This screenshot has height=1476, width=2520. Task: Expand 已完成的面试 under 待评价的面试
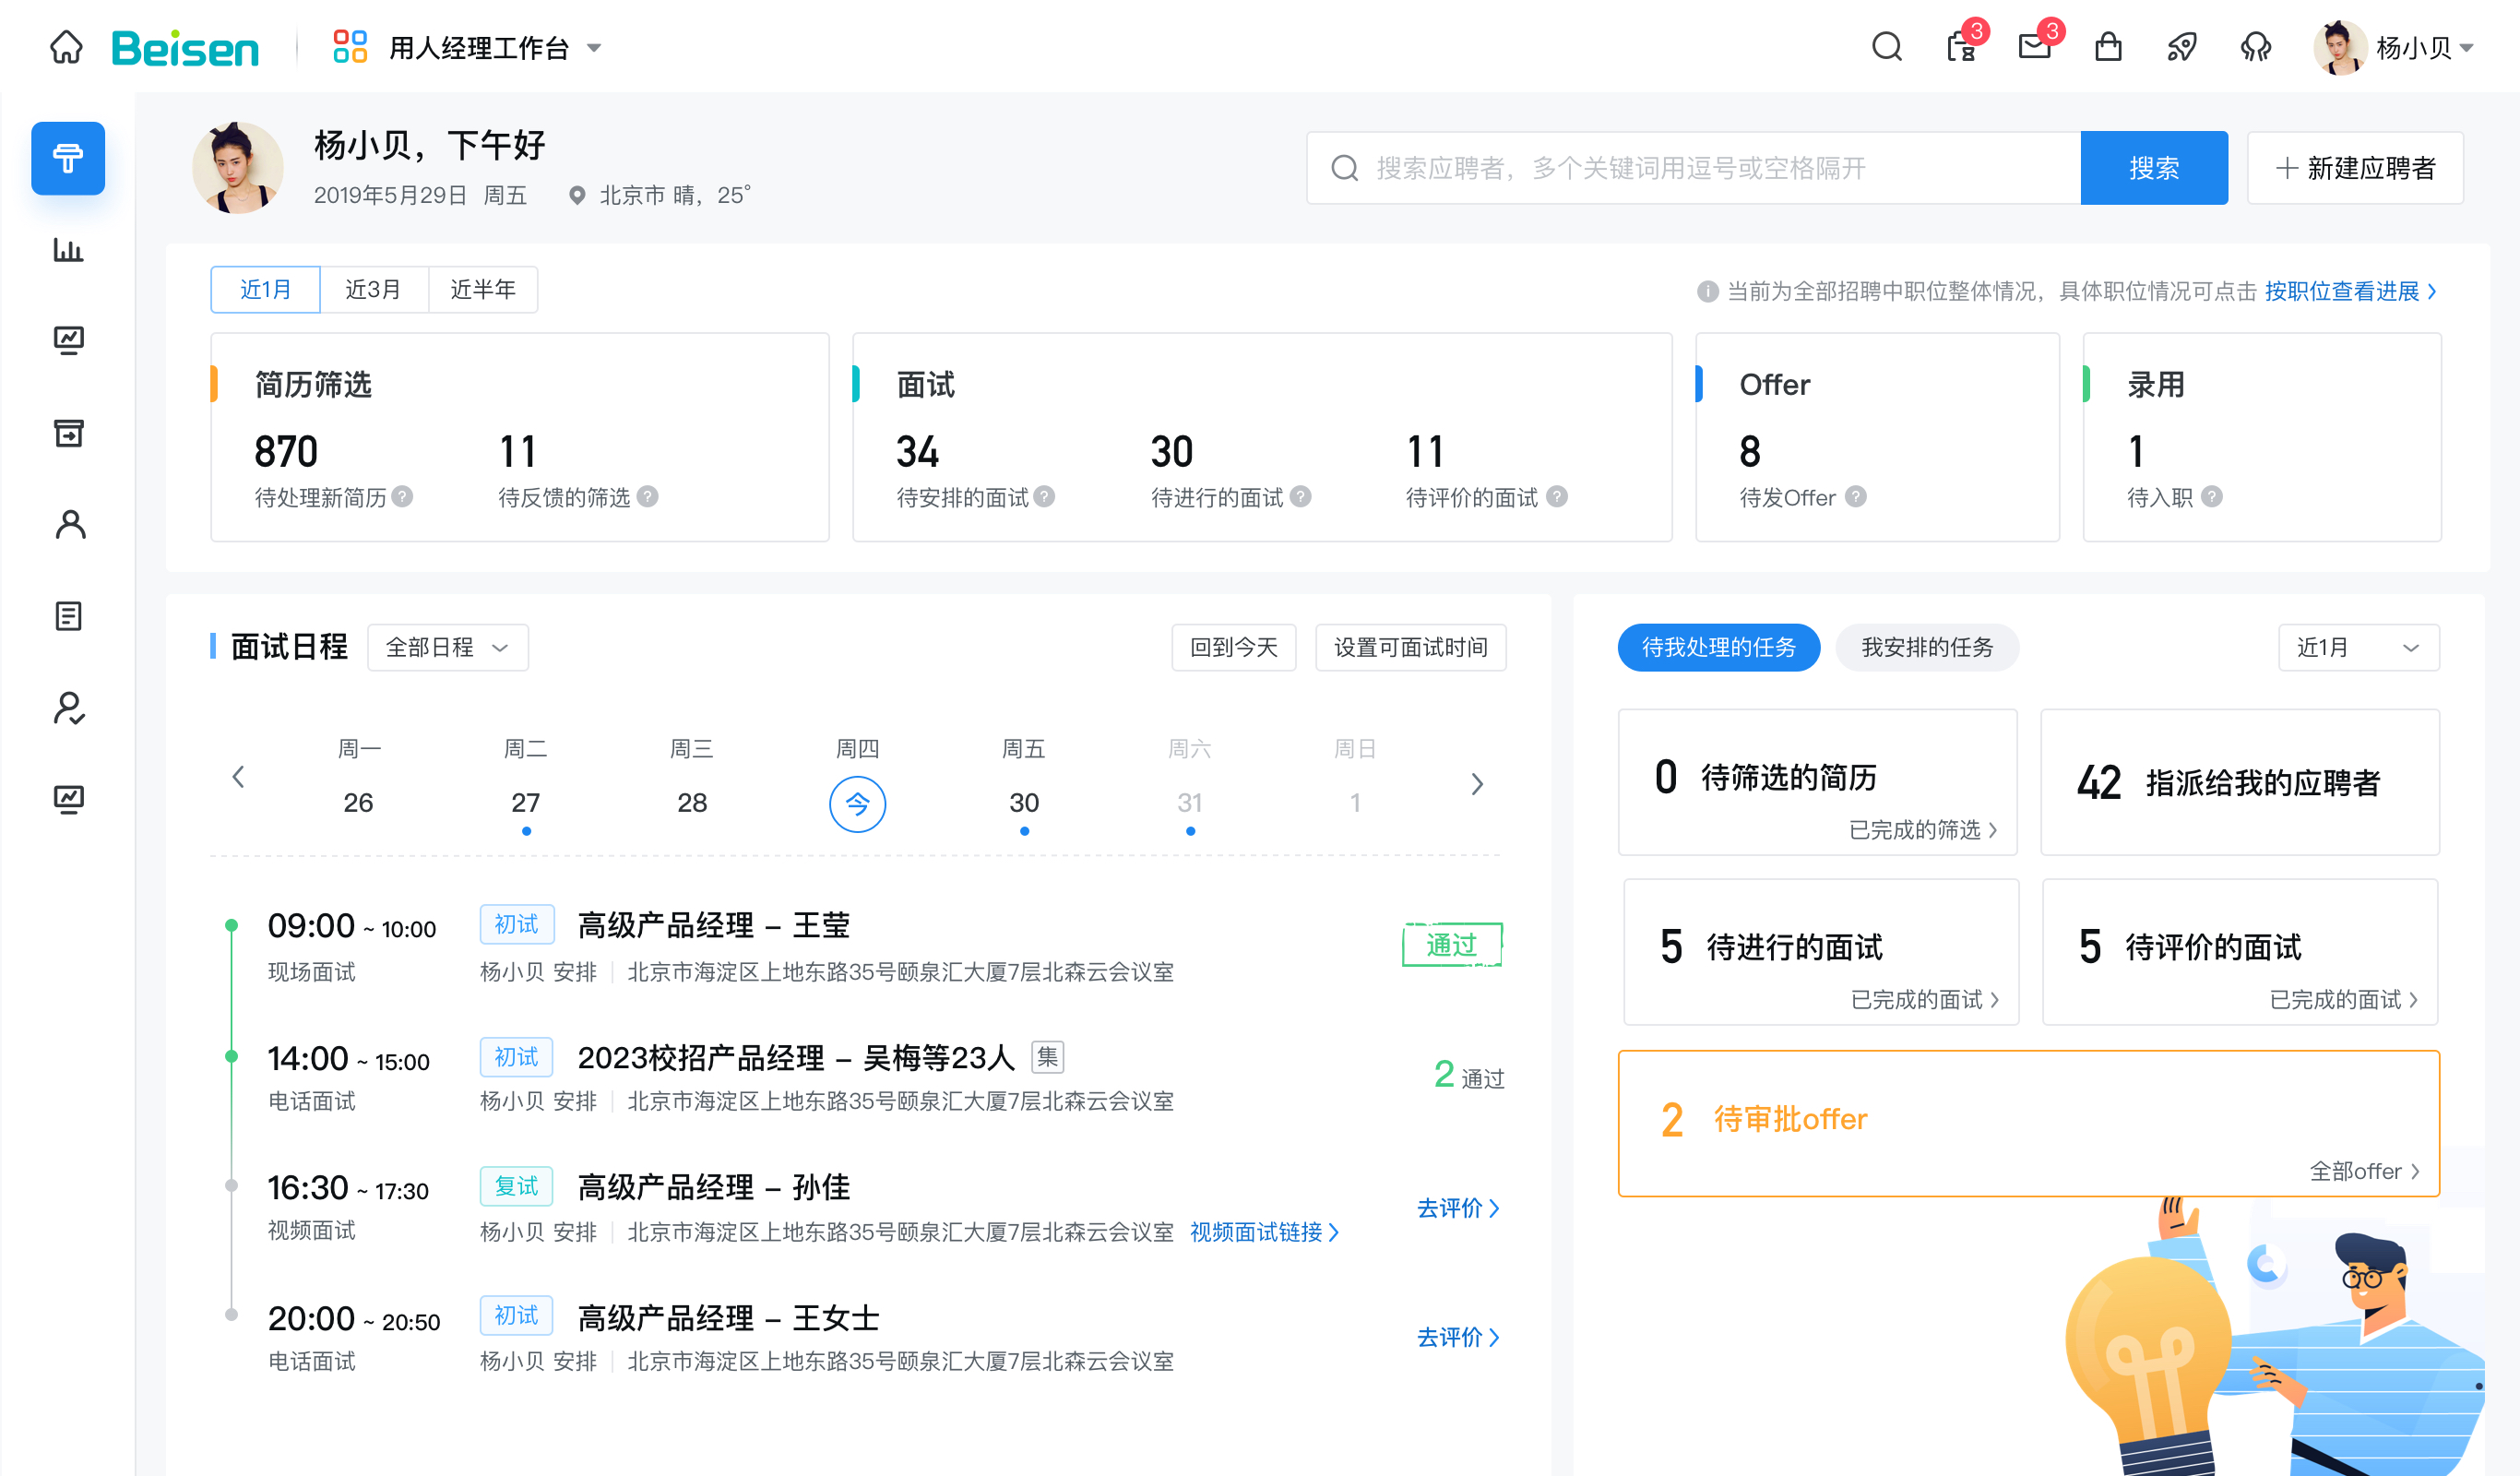pyautogui.click(x=2344, y=1000)
